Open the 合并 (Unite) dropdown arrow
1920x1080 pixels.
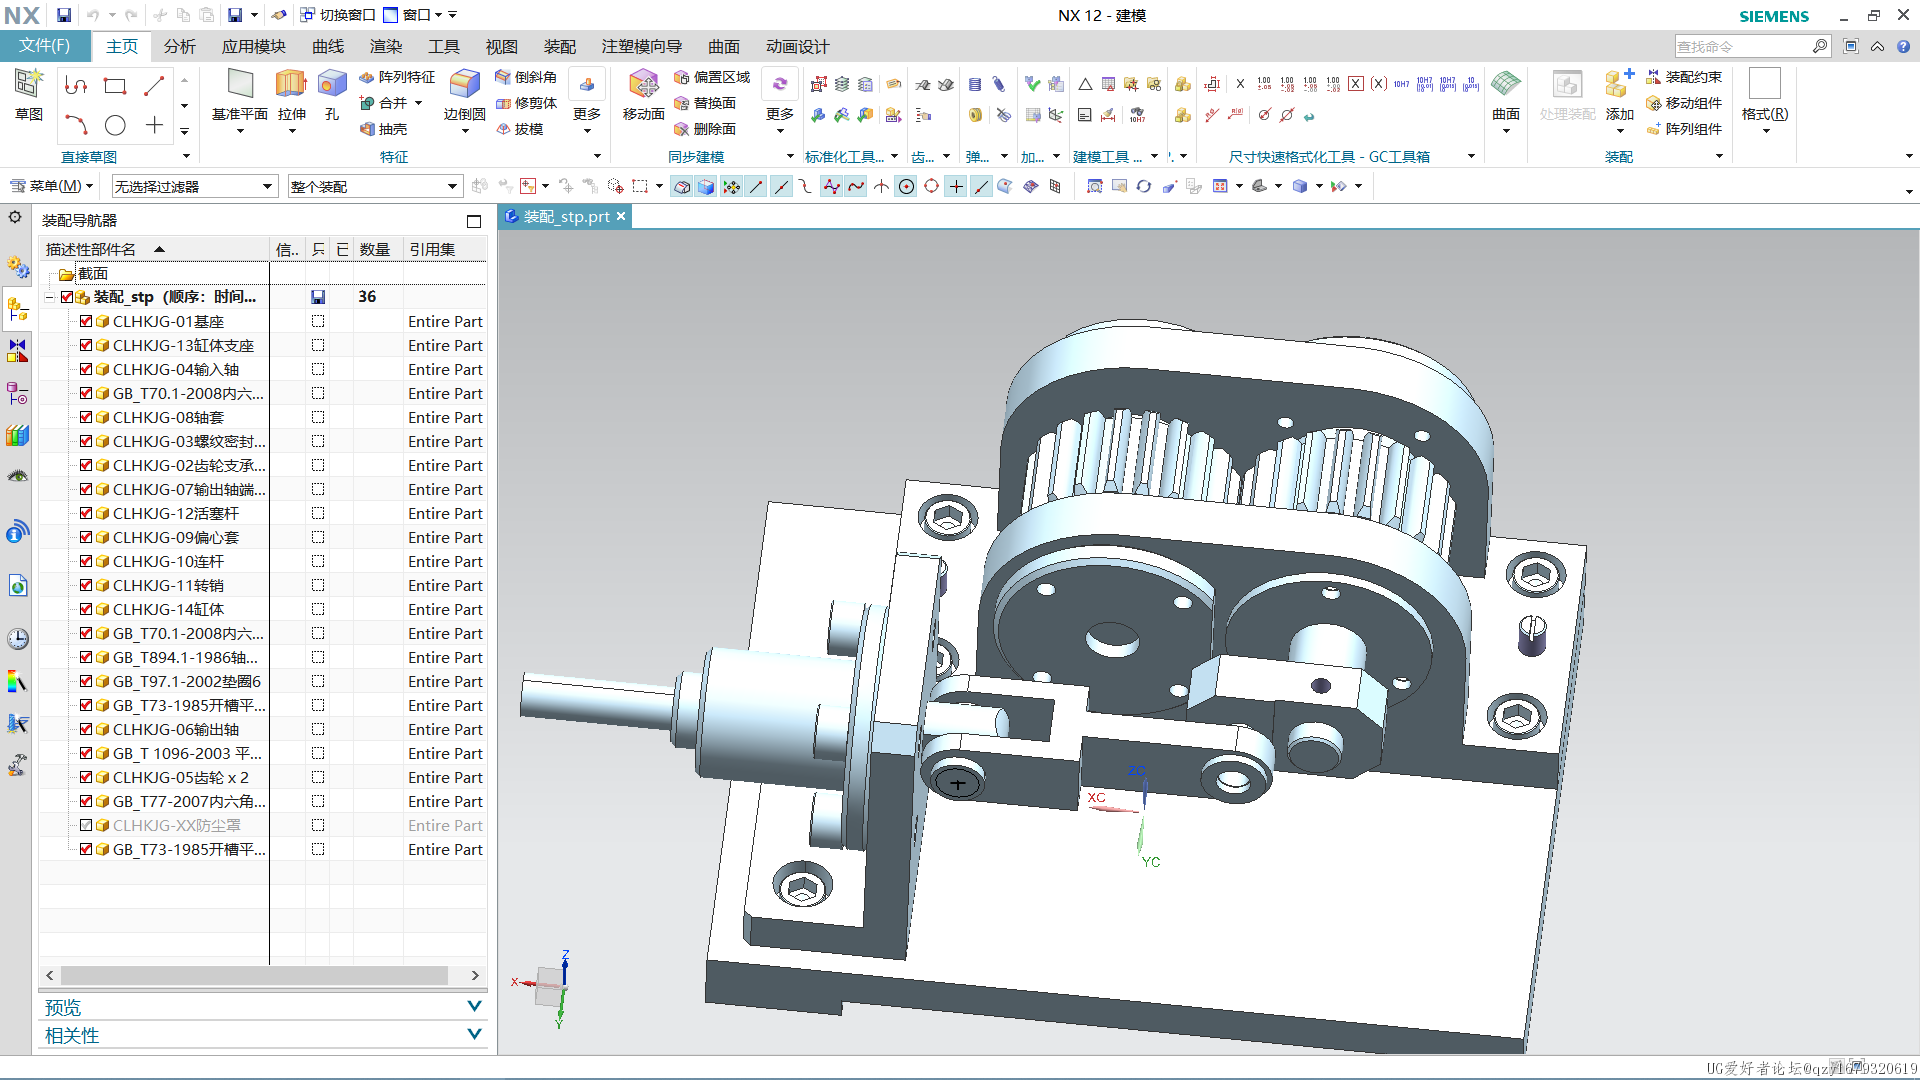coord(419,103)
